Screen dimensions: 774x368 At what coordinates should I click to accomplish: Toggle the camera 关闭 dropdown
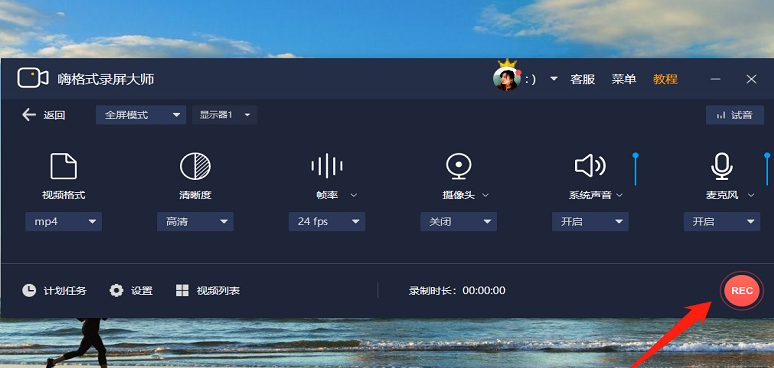click(459, 221)
